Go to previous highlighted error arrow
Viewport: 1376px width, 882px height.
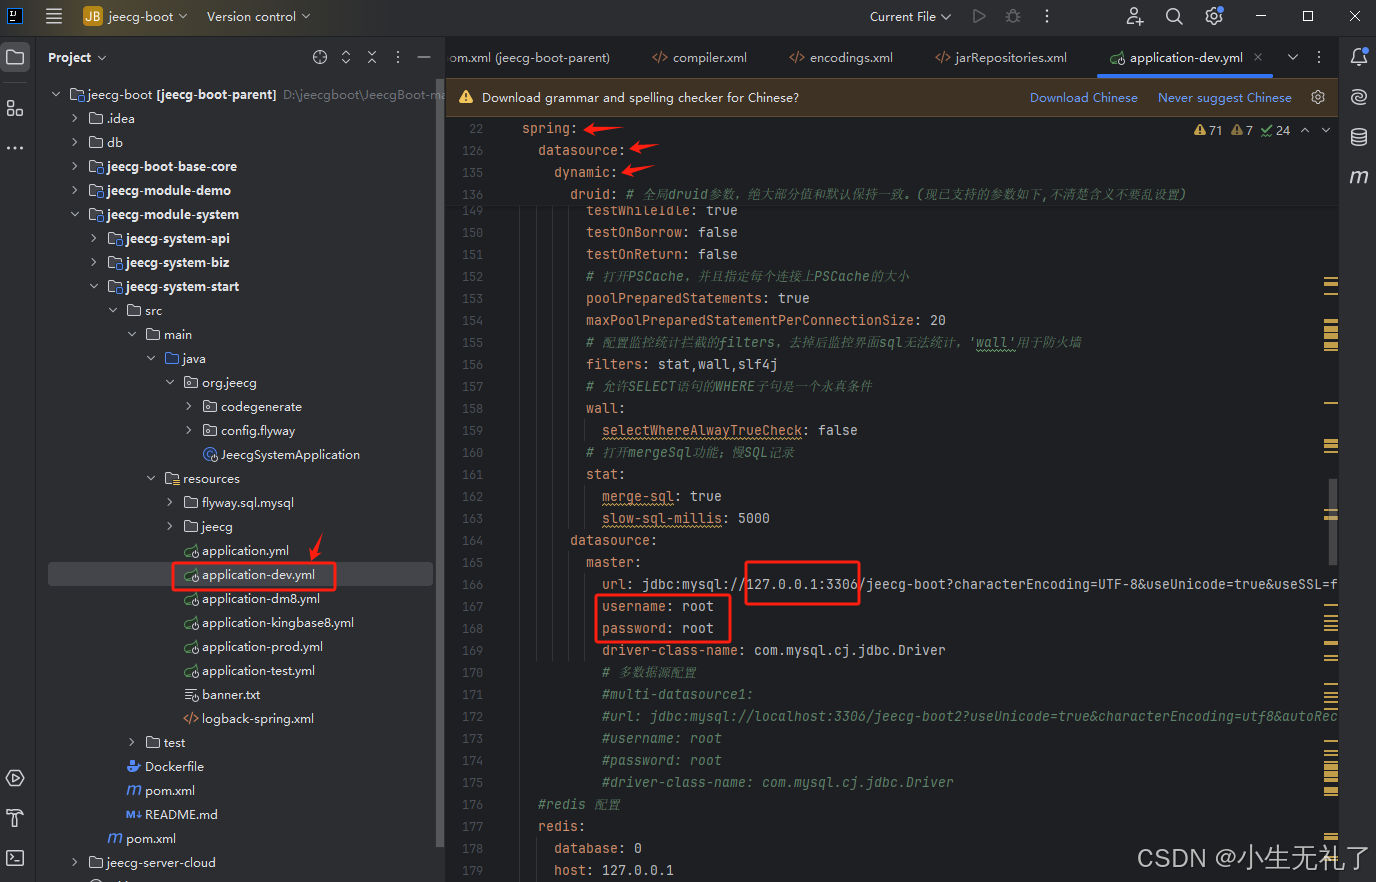point(1305,130)
